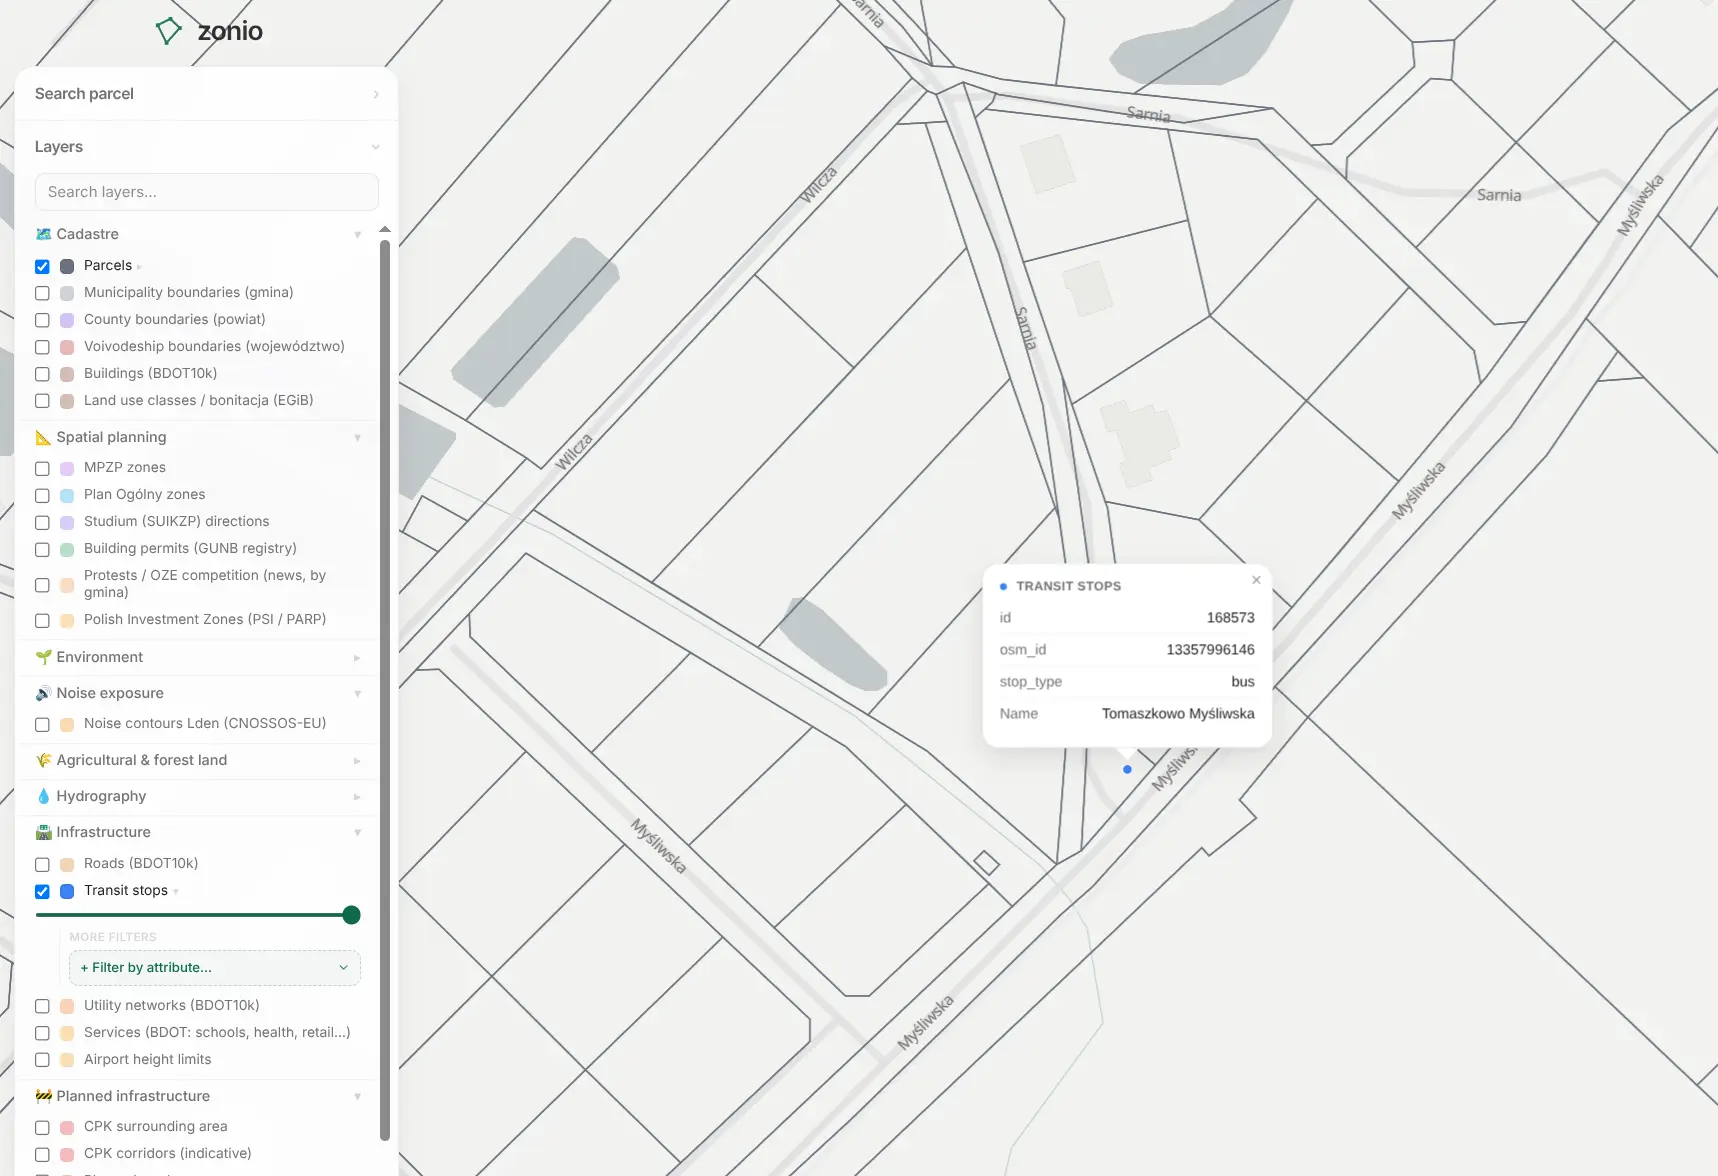Enable Noise contours Lden layer

pos(42,724)
